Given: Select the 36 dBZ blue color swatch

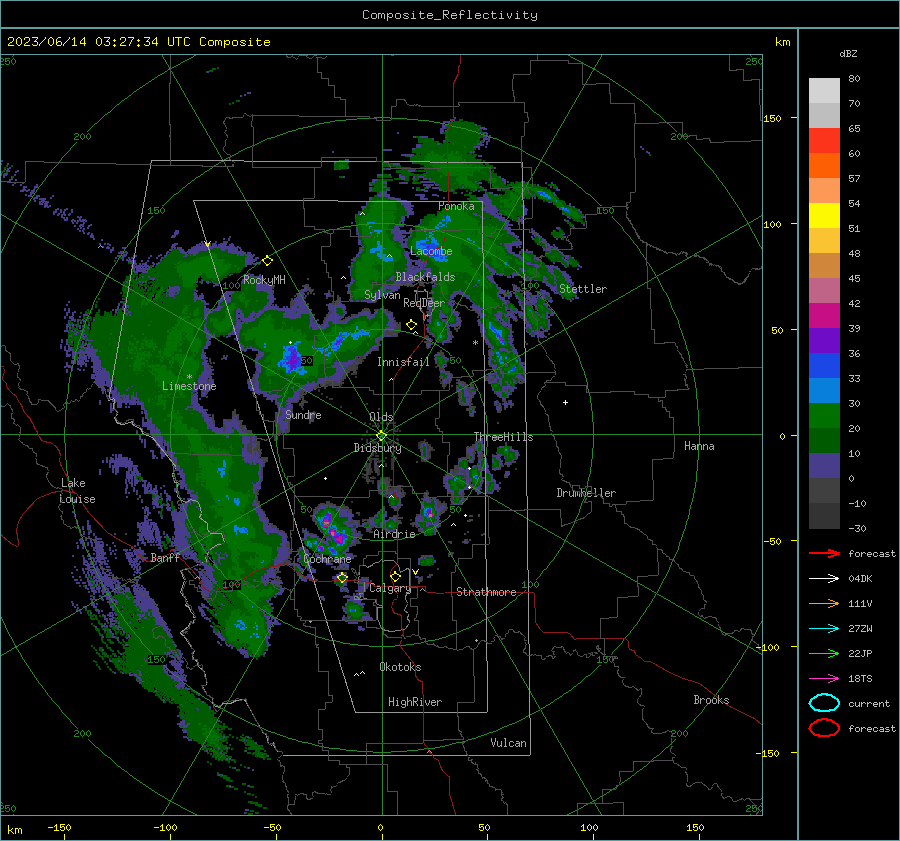Looking at the screenshot, I should click(x=824, y=365).
